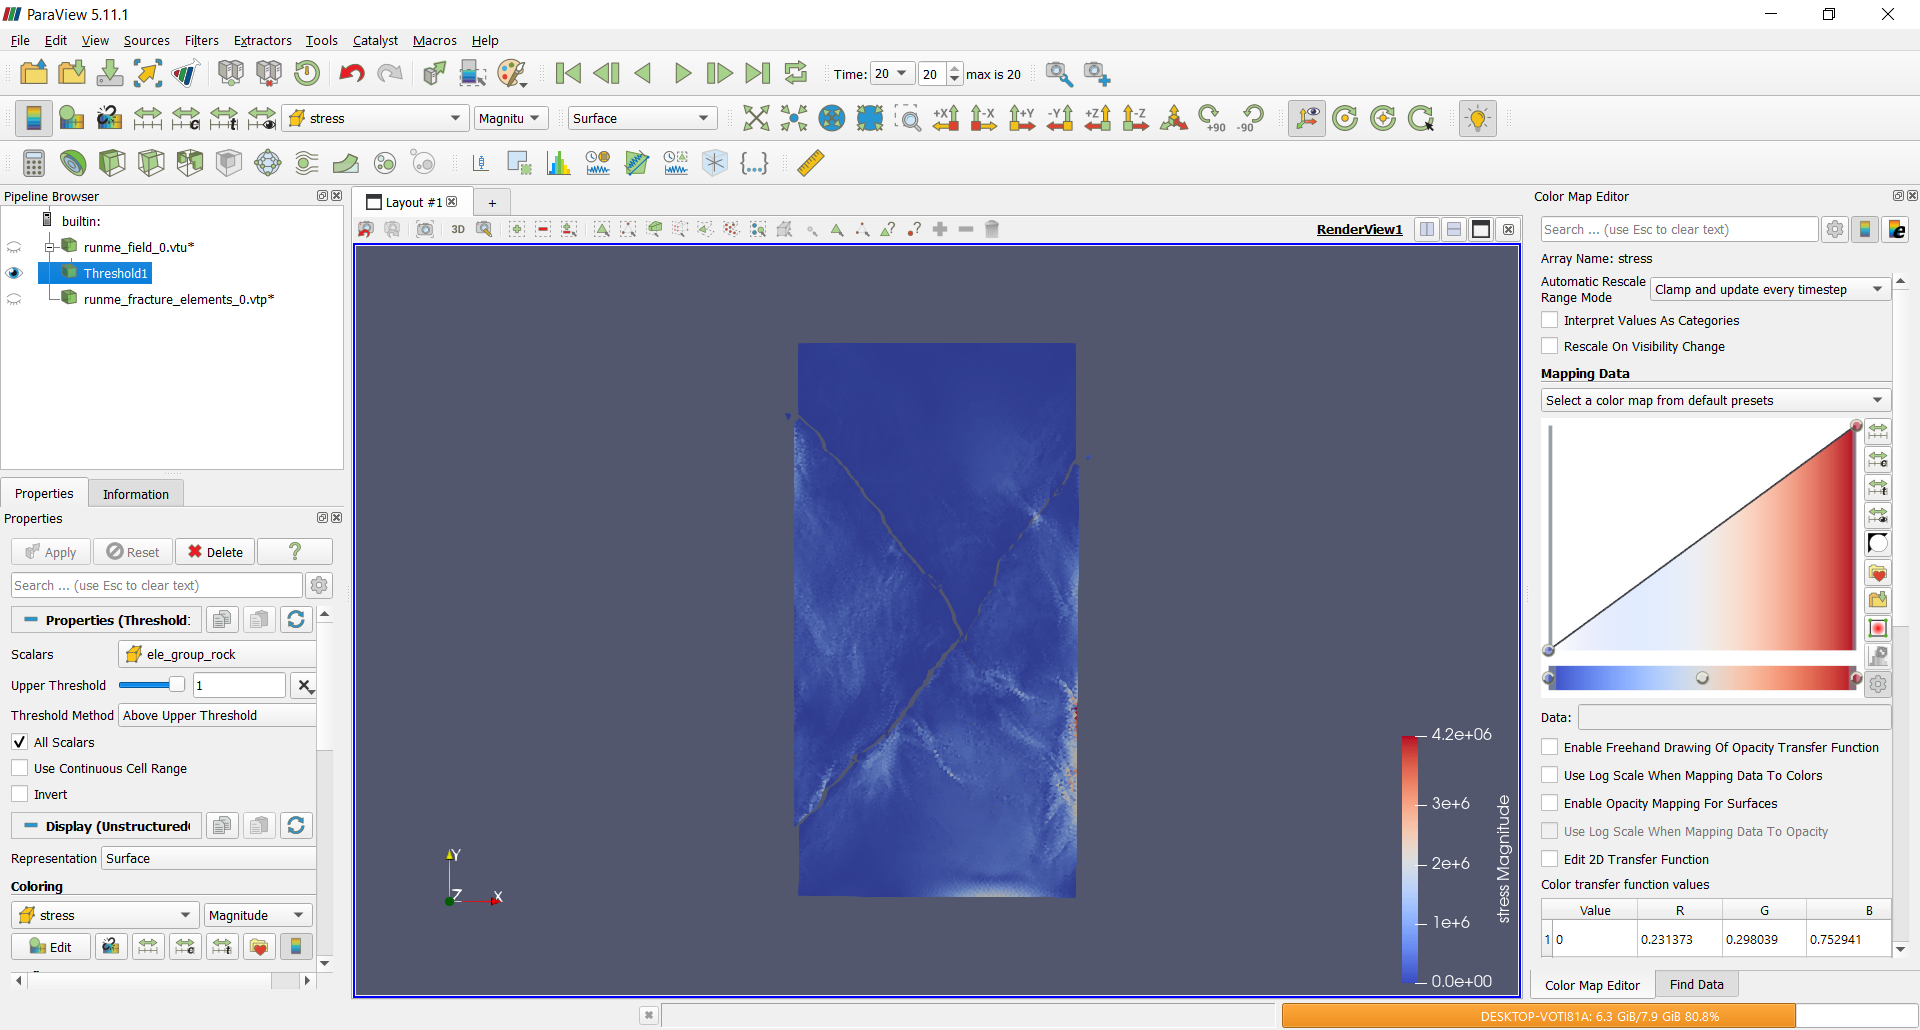This screenshot has width=1920, height=1030.
Task: Click the Undo arrow icon
Action: point(352,73)
